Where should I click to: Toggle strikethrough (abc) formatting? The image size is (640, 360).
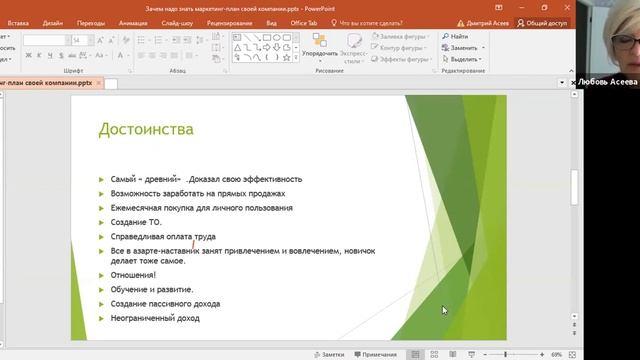pos(72,55)
